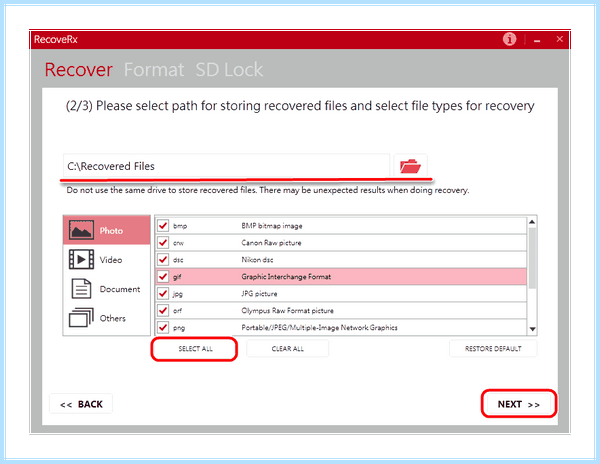Uncheck the bmp file type checkbox

pyautogui.click(x=163, y=225)
